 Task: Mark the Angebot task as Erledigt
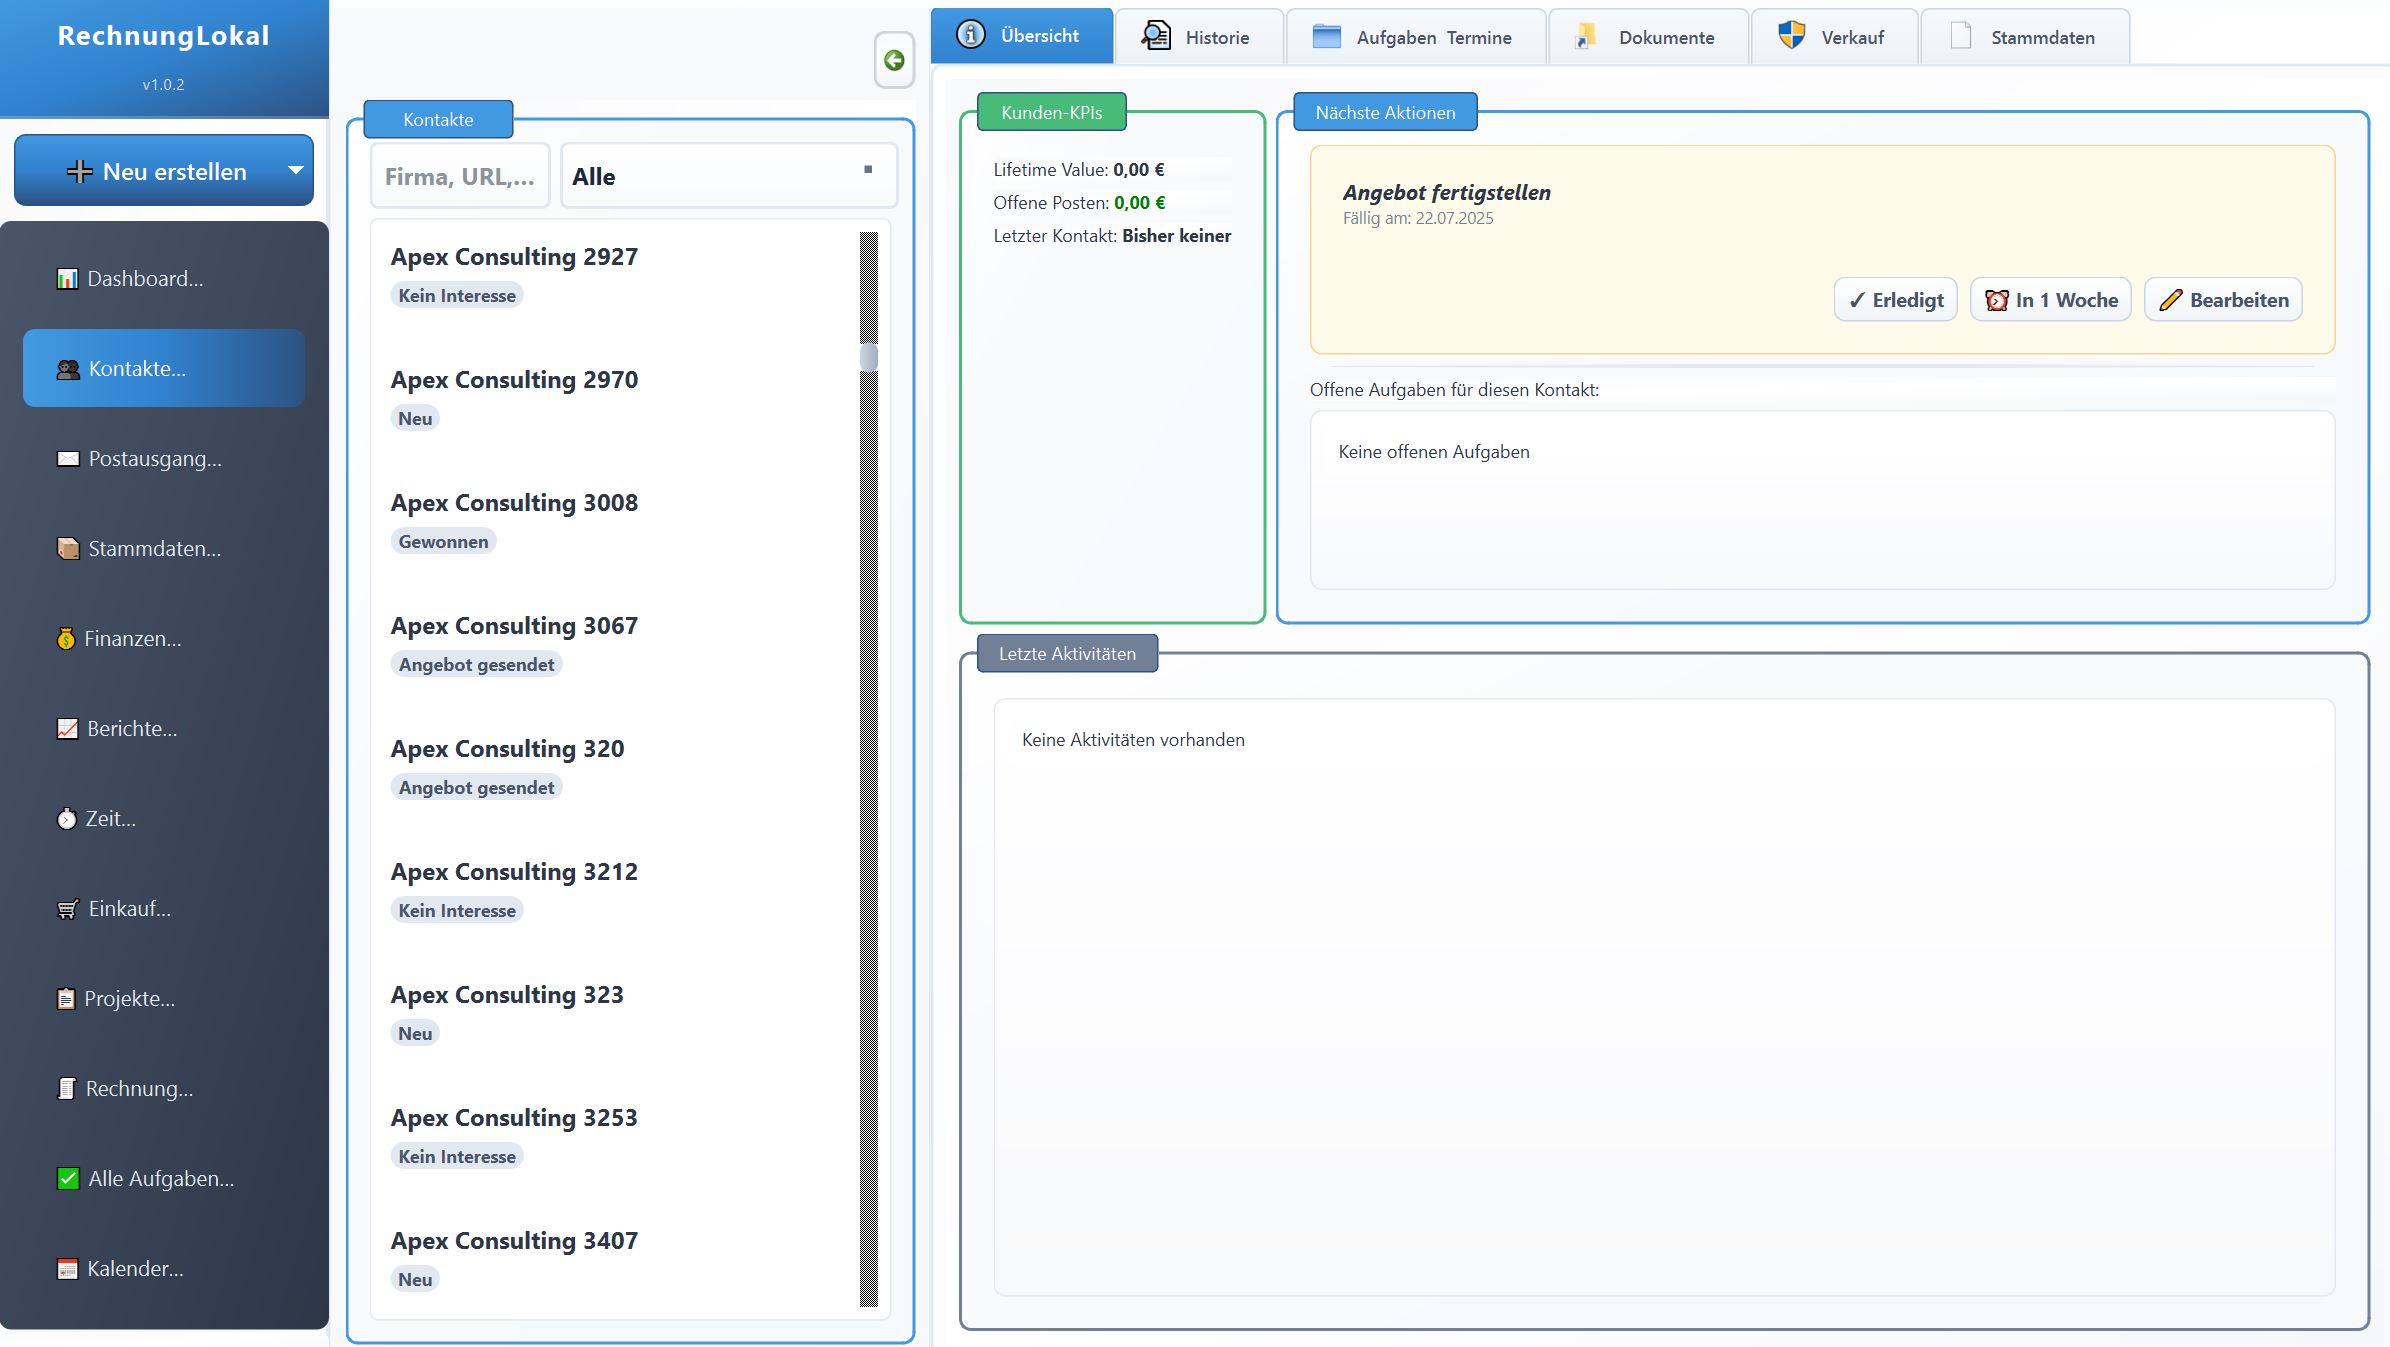point(1895,299)
